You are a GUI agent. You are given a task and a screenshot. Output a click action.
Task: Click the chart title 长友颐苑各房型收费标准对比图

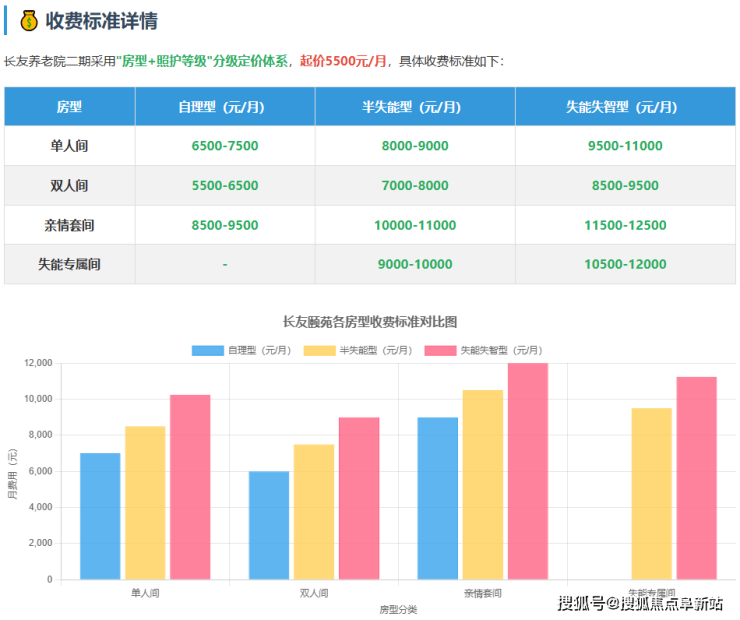(370, 322)
